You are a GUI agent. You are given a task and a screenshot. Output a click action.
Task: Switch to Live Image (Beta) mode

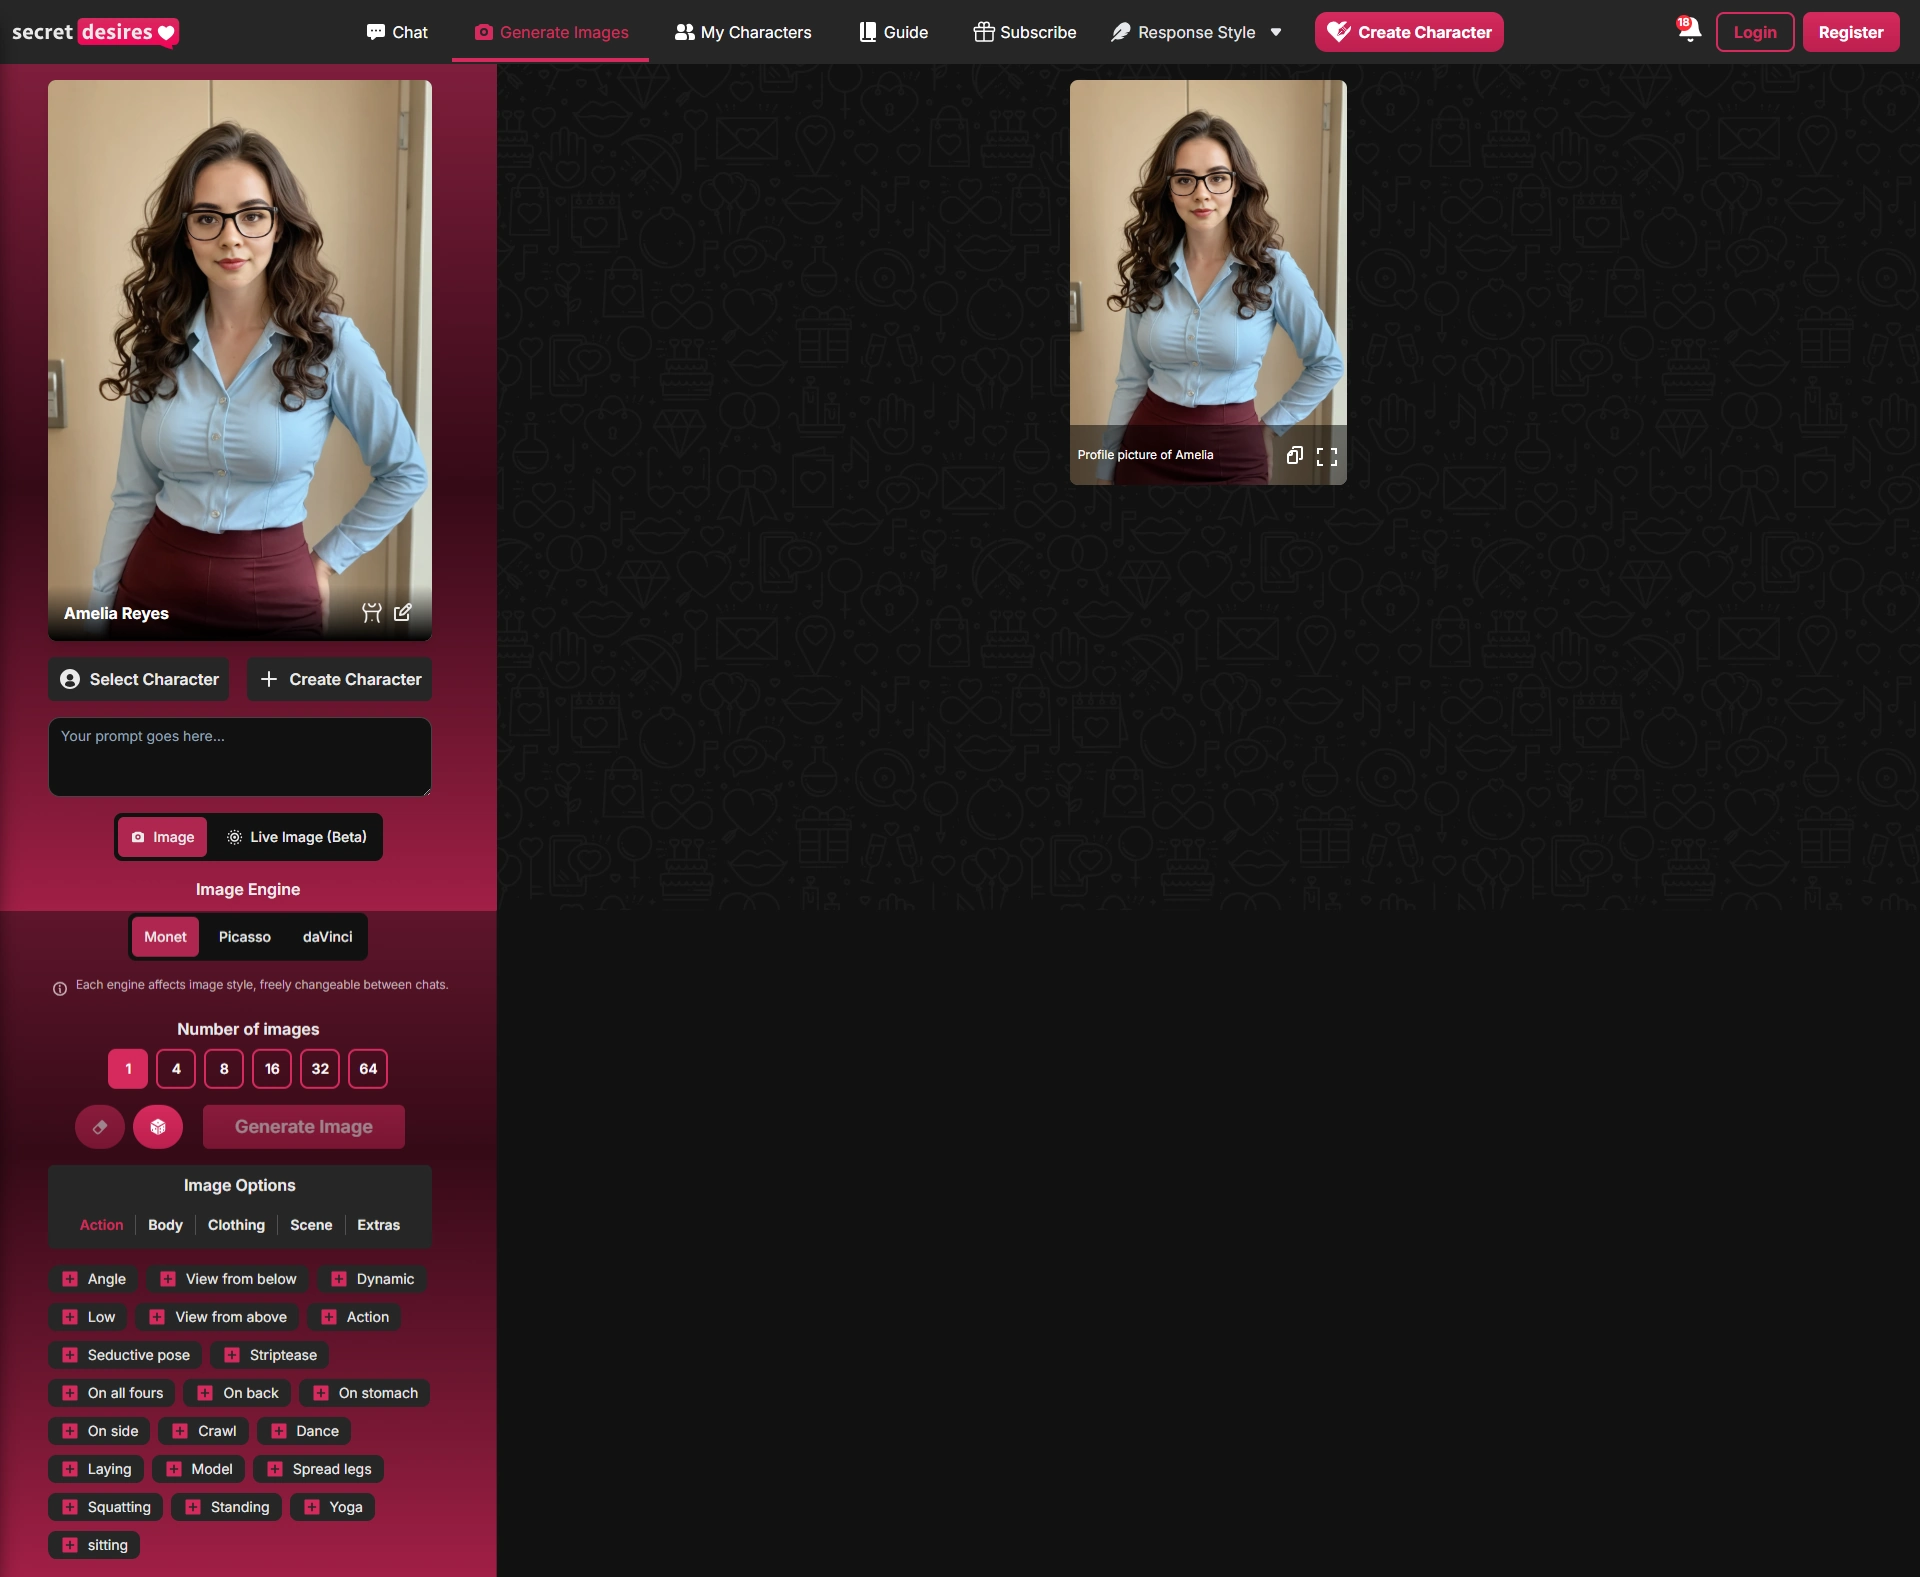296,837
